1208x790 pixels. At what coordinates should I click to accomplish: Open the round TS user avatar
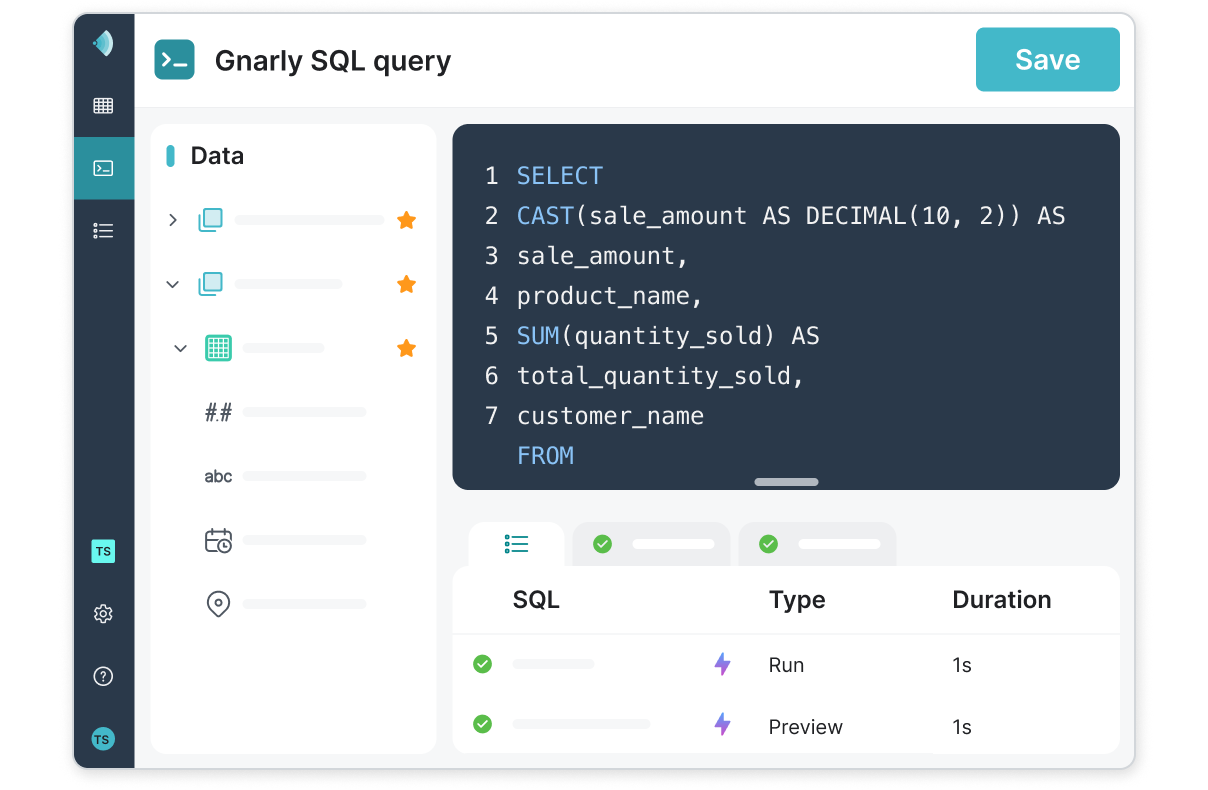pos(103,739)
